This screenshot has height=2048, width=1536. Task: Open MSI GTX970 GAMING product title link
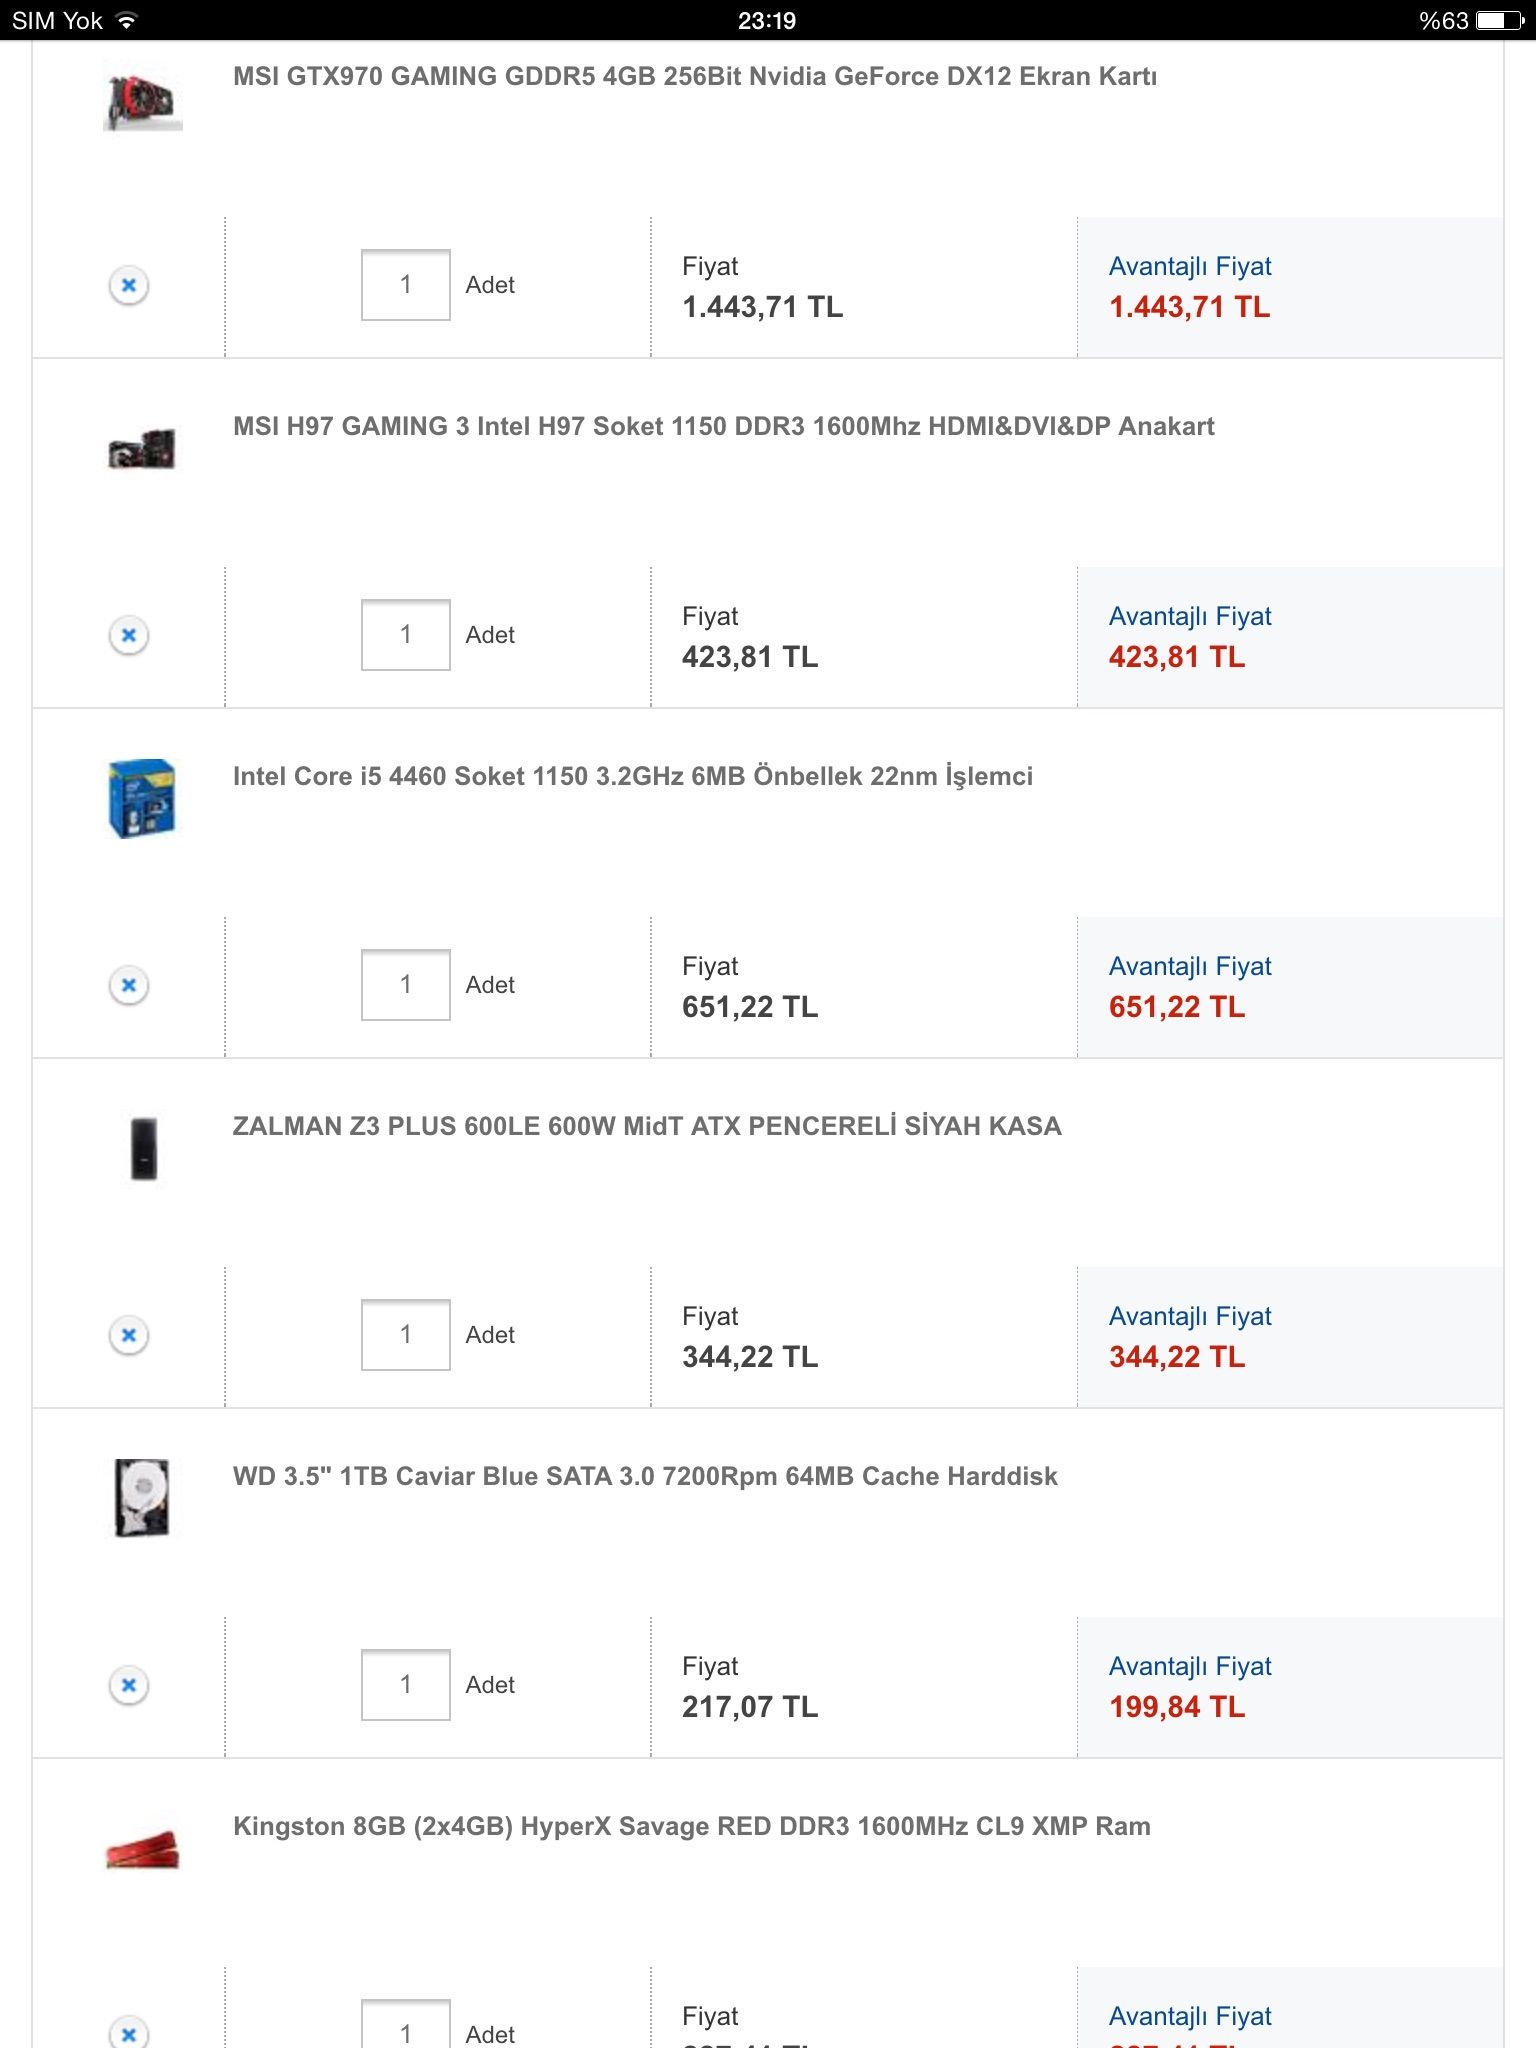click(x=694, y=77)
